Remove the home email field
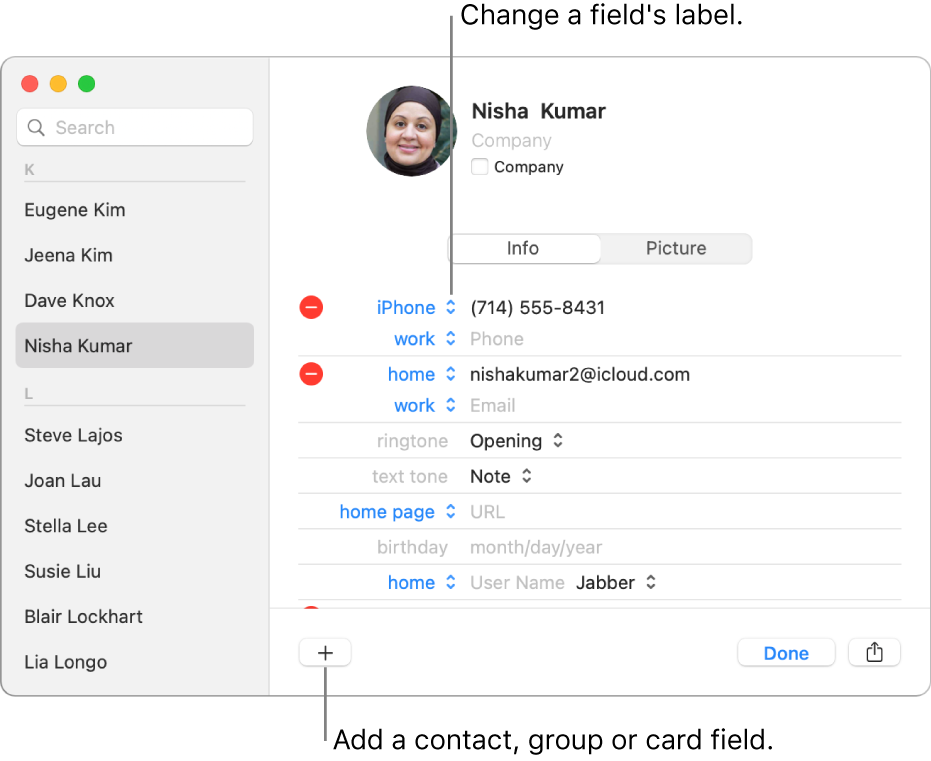This screenshot has height=761, width=931. pos(311,374)
